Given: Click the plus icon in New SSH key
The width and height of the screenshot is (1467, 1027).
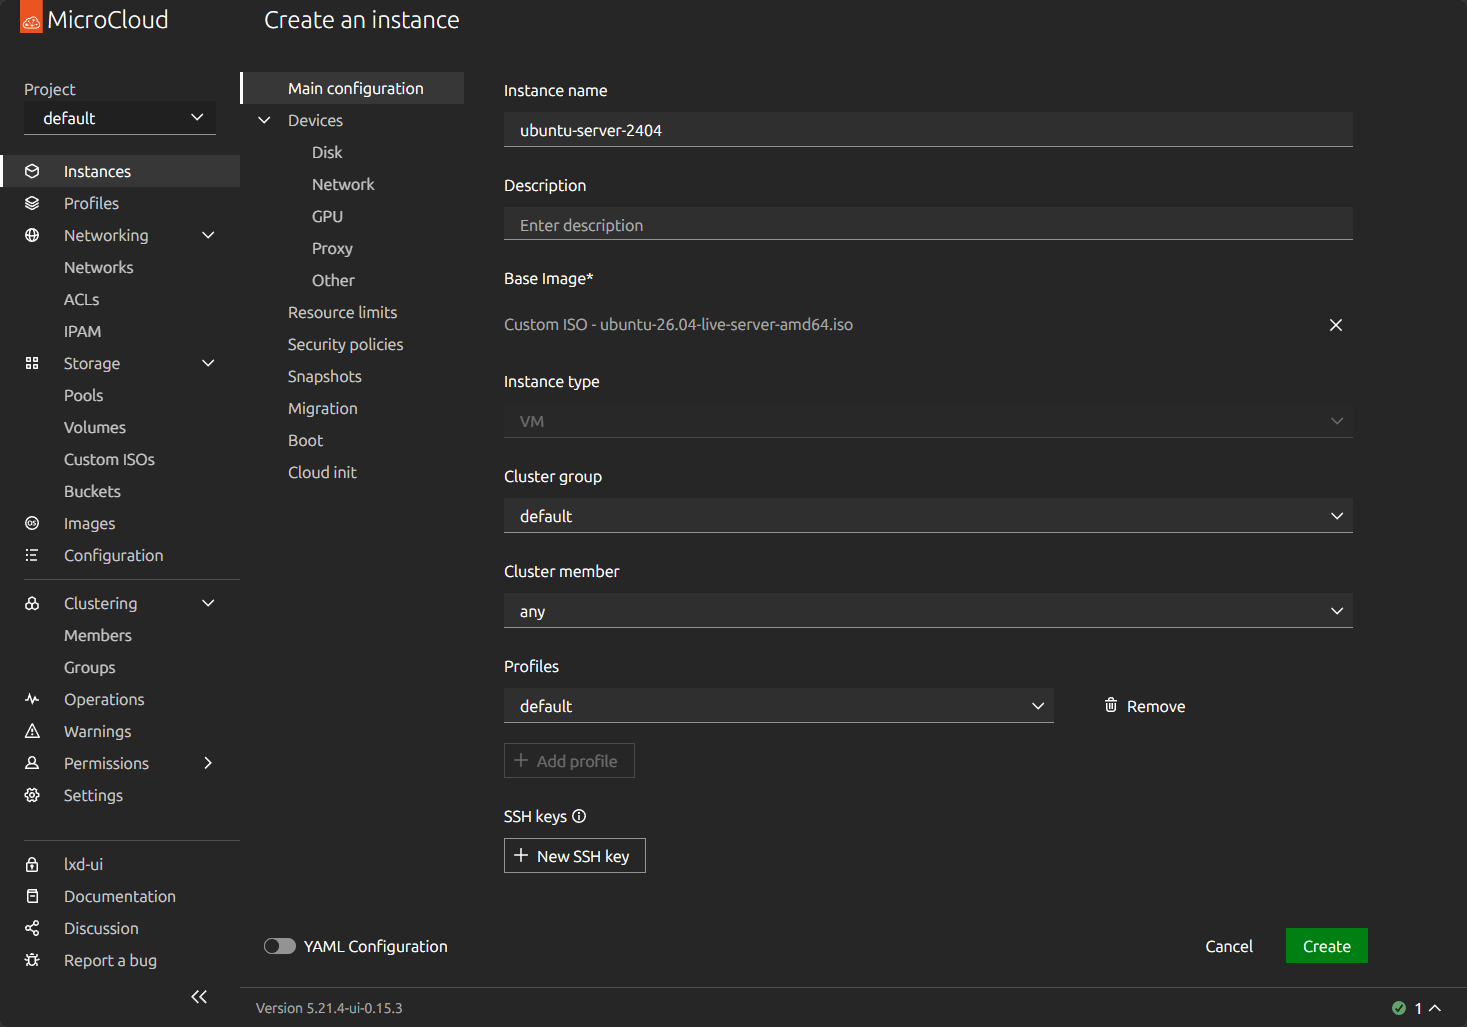Looking at the screenshot, I should [x=521, y=855].
